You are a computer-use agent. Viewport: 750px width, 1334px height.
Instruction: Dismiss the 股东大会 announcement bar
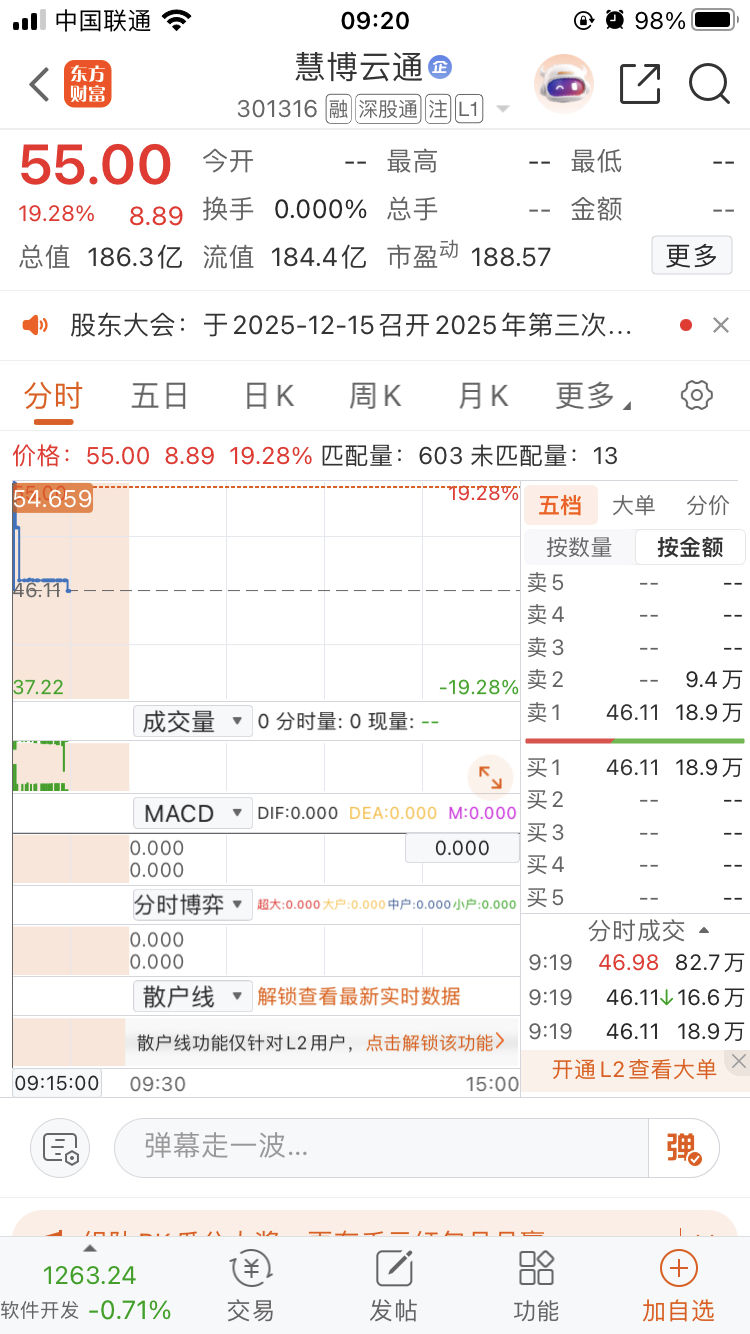[721, 325]
